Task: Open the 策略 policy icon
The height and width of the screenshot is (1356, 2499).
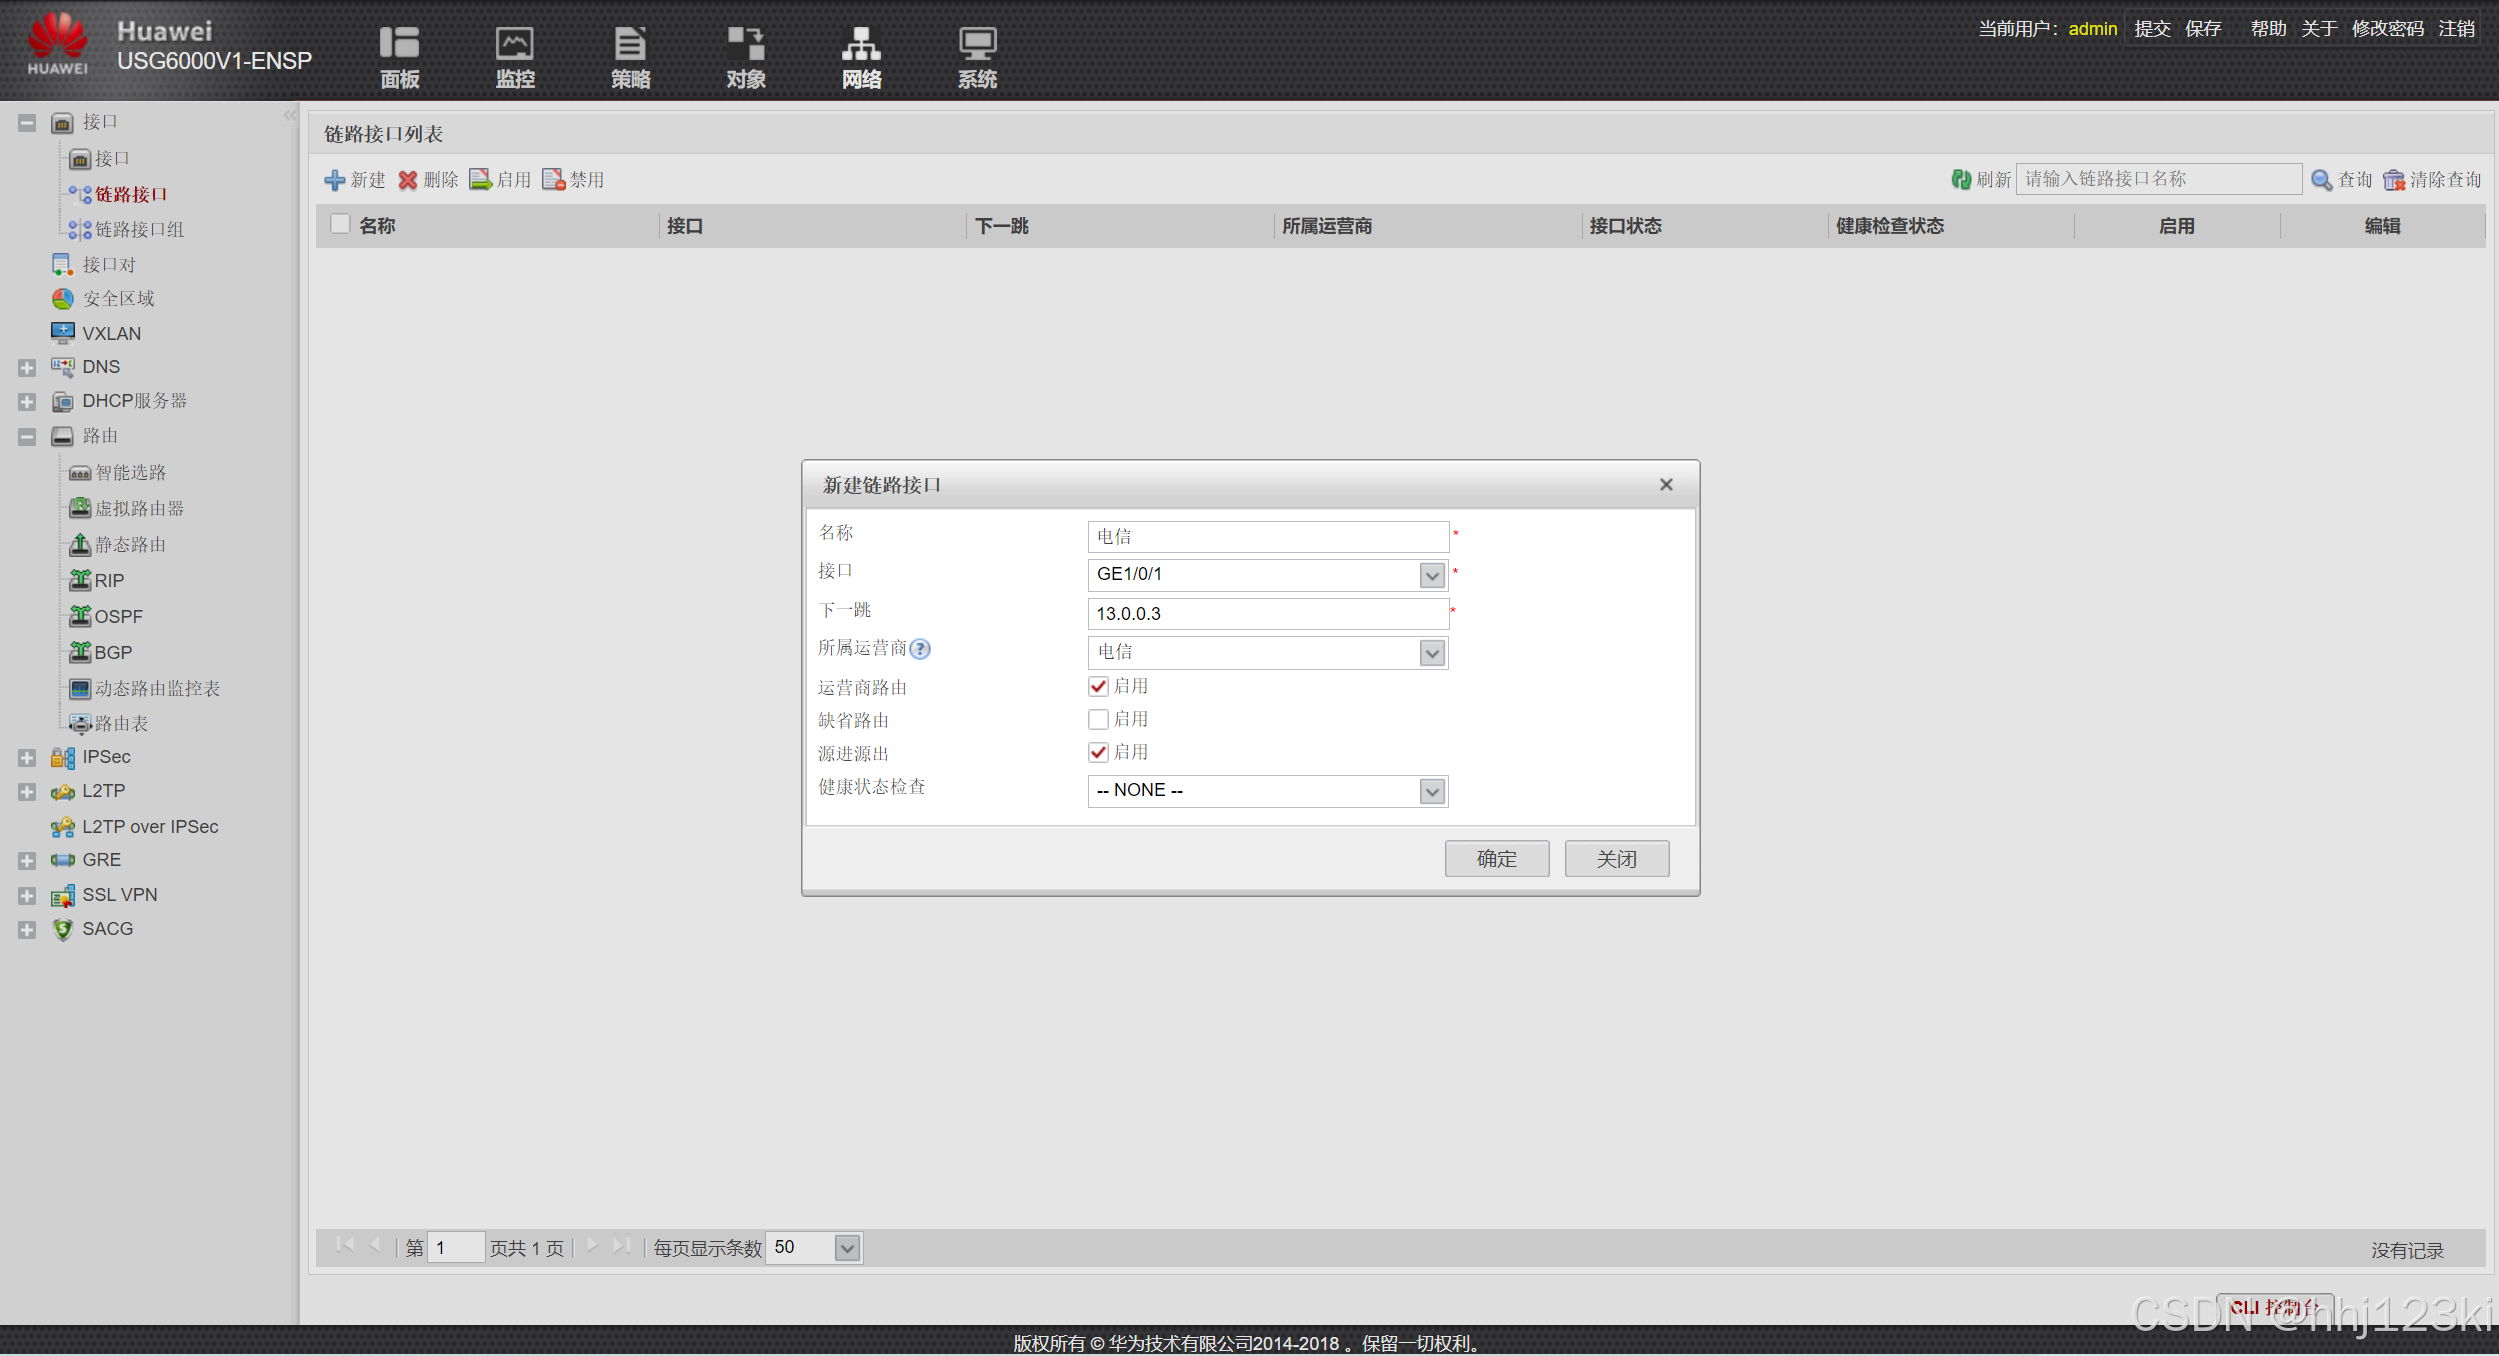Action: tap(630, 44)
